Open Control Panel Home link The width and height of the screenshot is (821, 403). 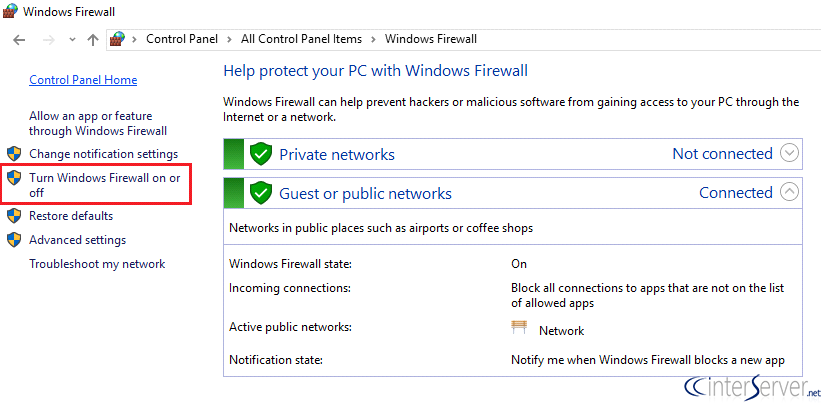coord(83,80)
